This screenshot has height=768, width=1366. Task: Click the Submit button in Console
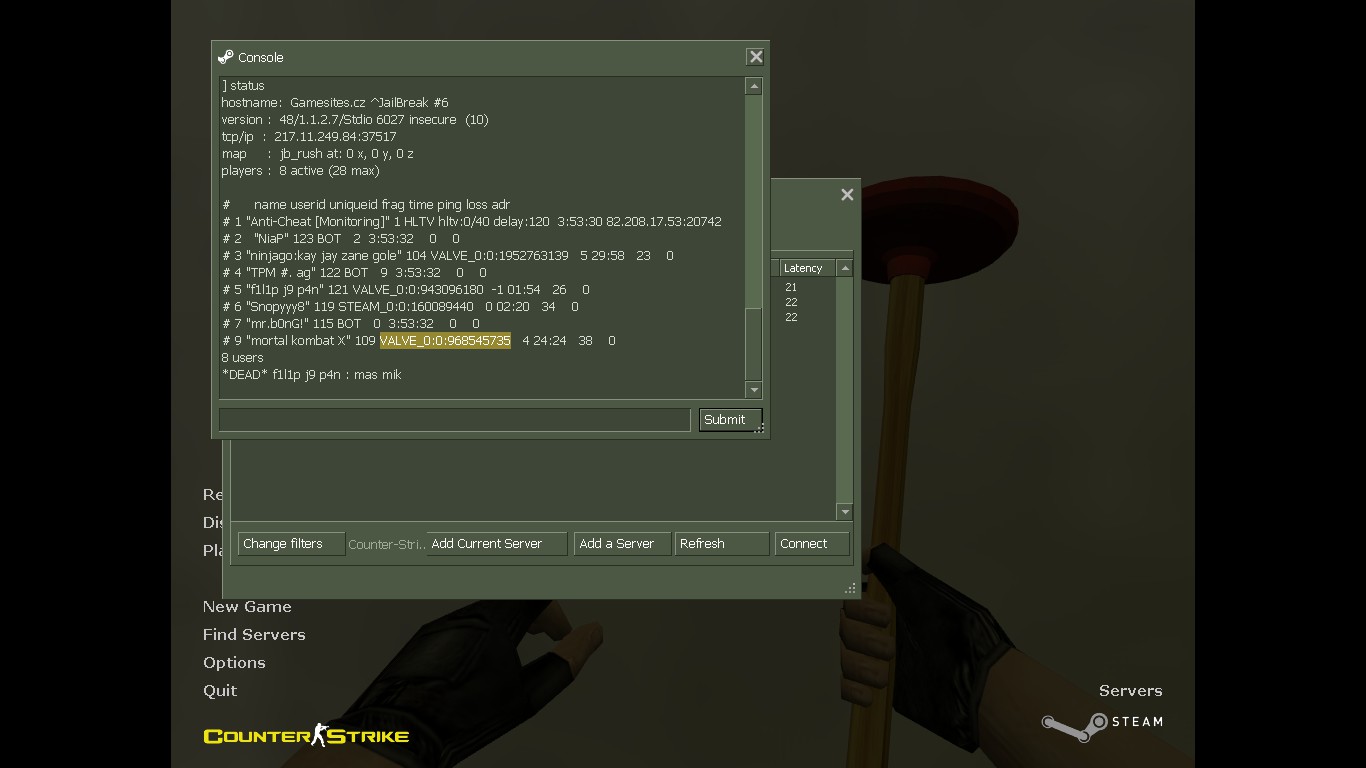tap(730, 420)
